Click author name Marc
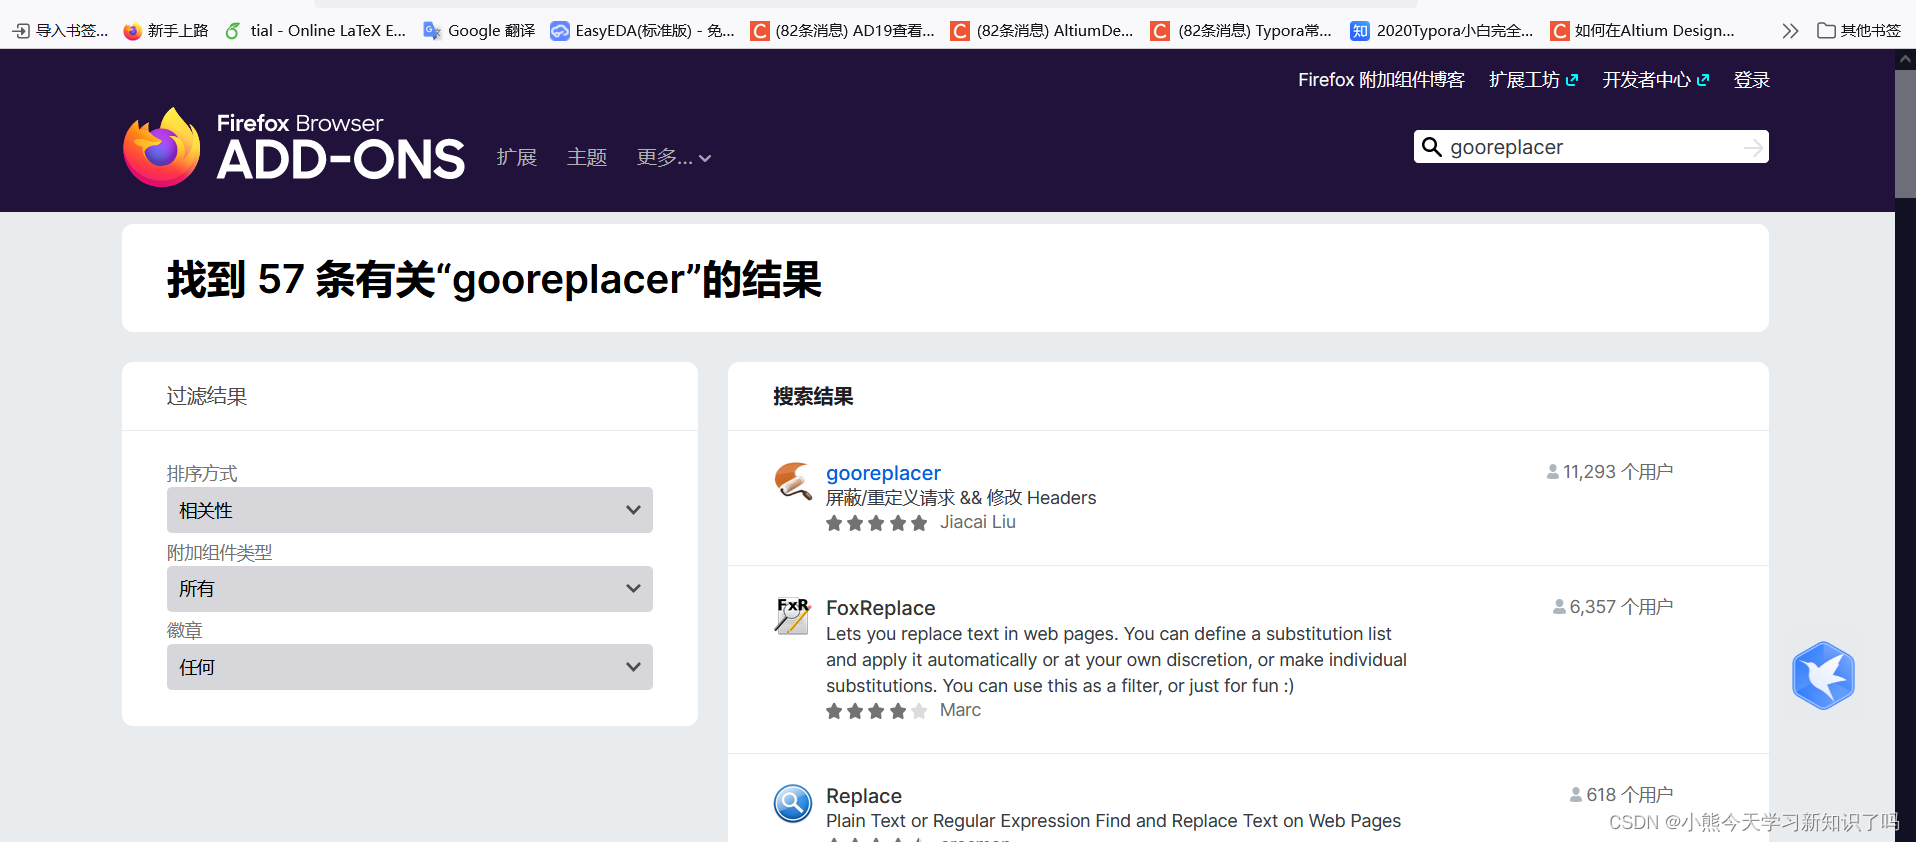 960,710
